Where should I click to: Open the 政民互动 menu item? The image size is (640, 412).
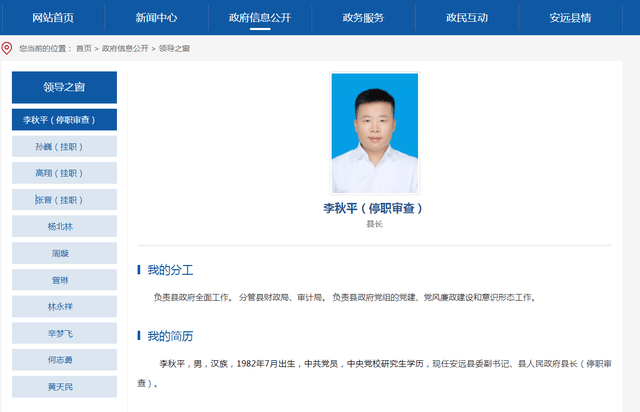(x=467, y=18)
